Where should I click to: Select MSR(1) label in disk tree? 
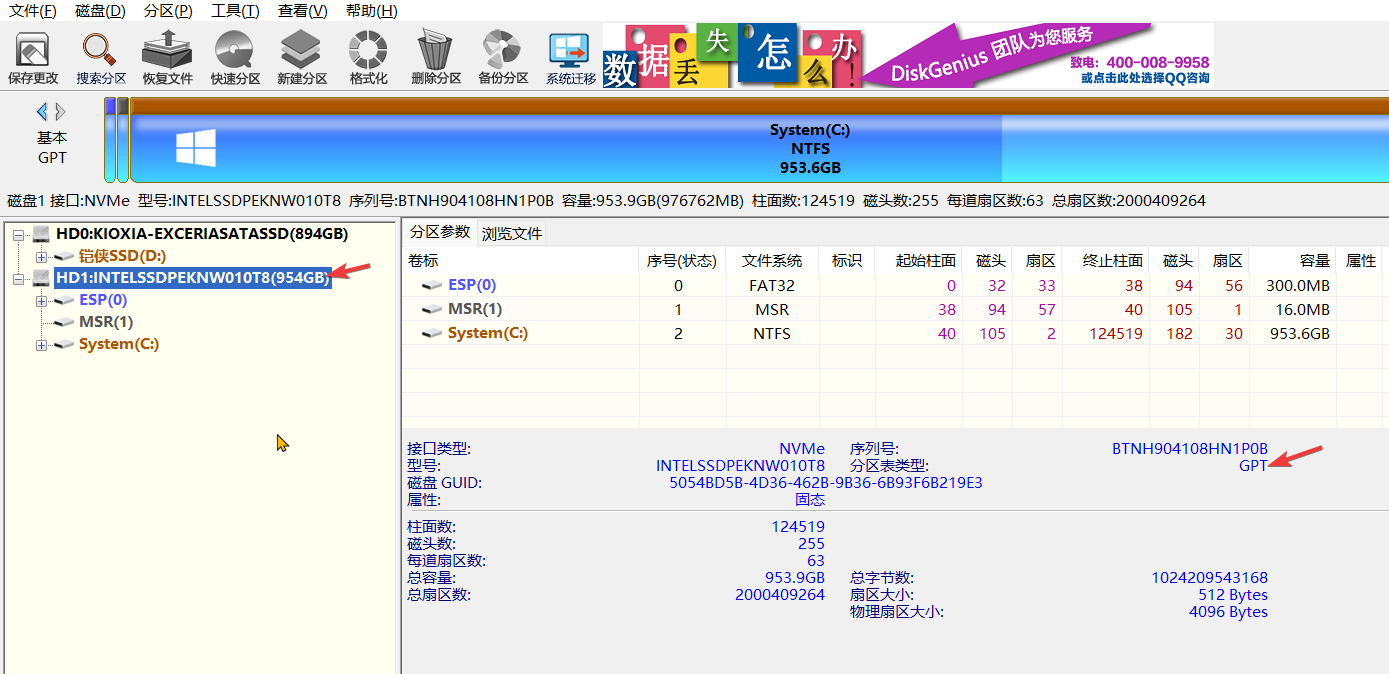pyautogui.click(x=106, y=322)
